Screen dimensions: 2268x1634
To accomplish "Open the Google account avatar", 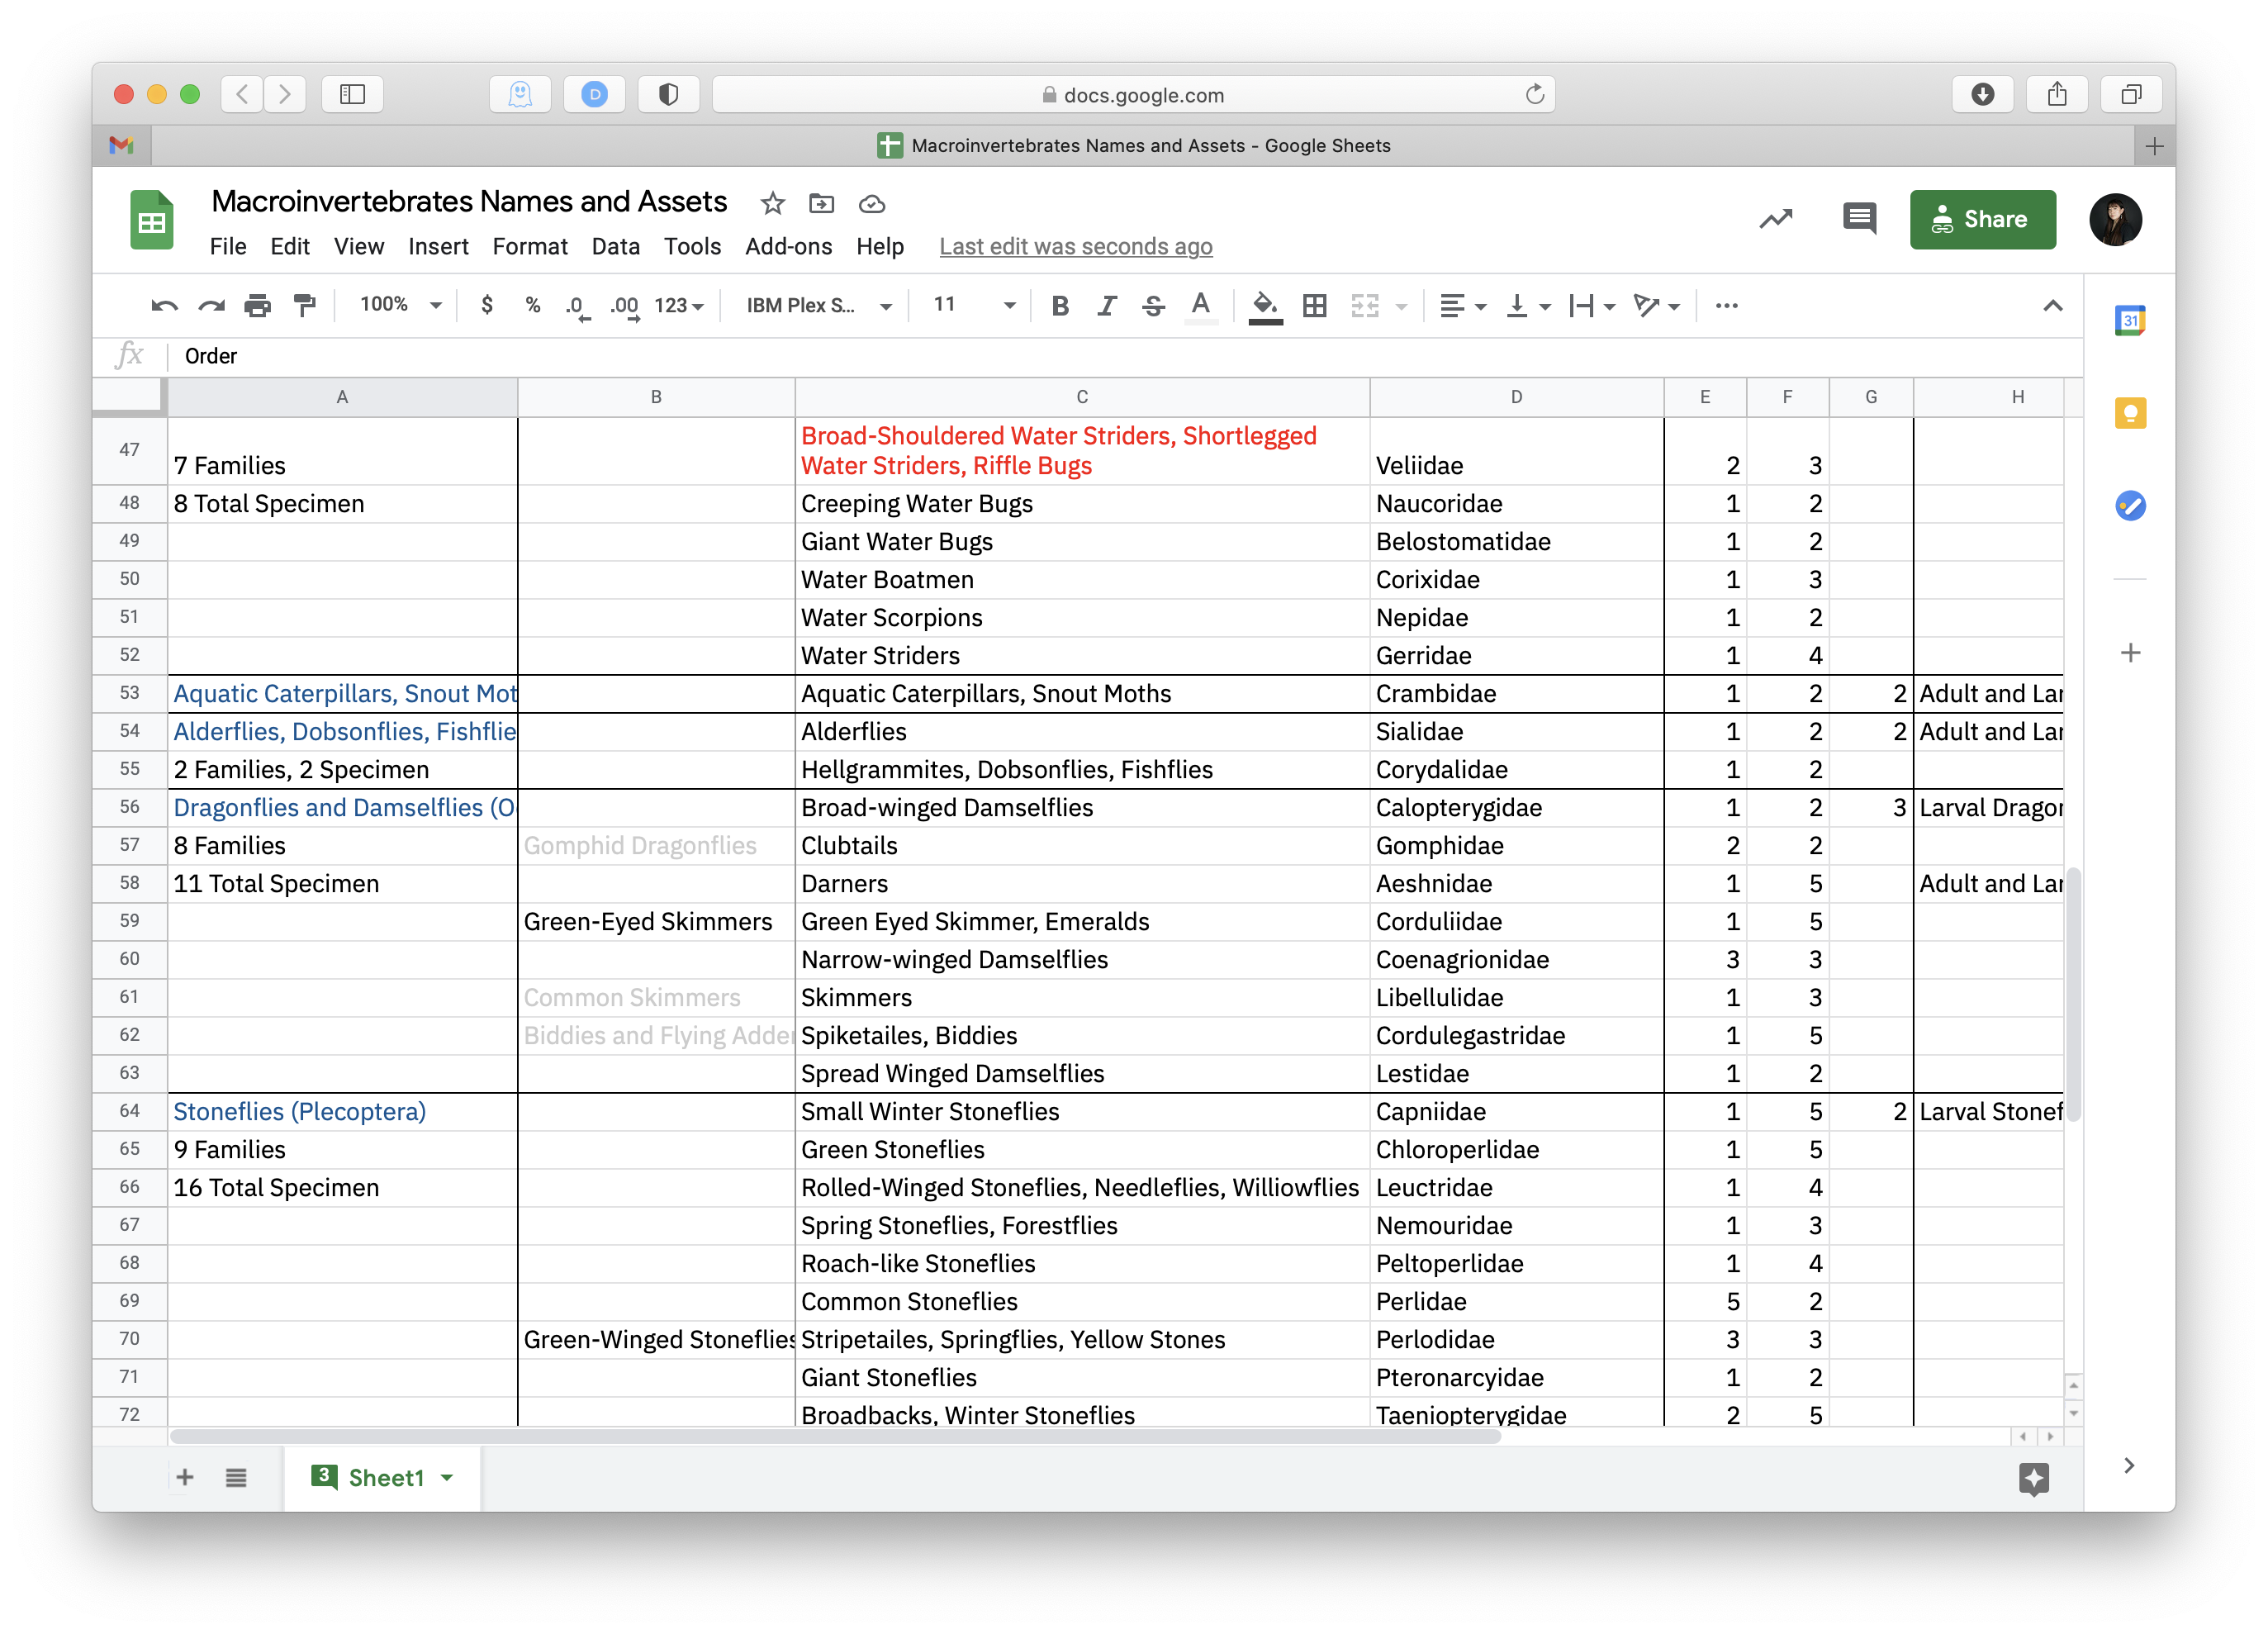I will pyautogui.click(x=2115, y=219).
